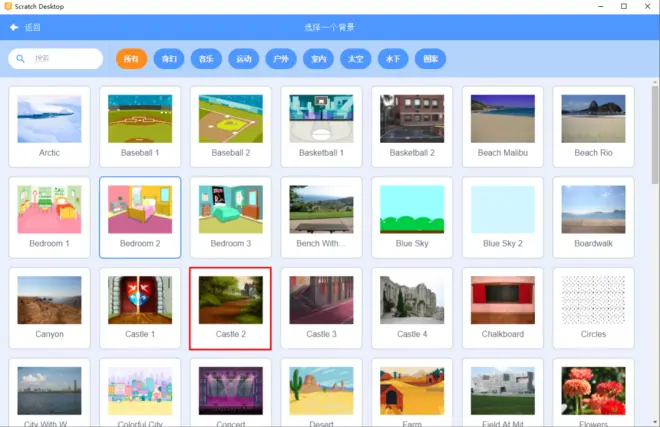This screenshot has height=427, width=660.
Task: Go back using the 返回 arrow button
Action: (25, 27)
